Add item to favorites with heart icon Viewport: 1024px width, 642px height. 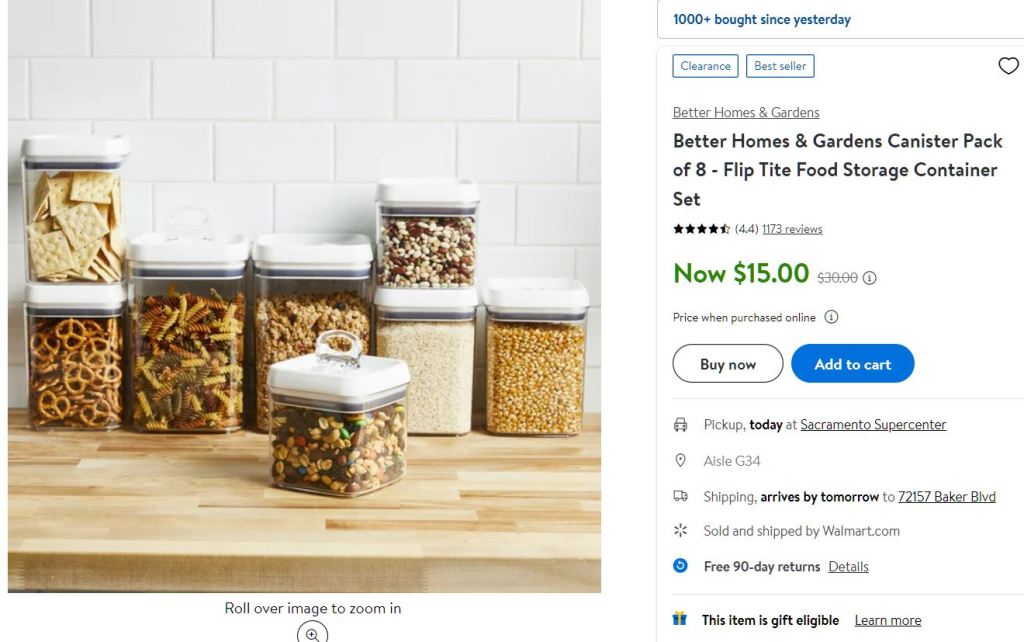point(1008,66)
